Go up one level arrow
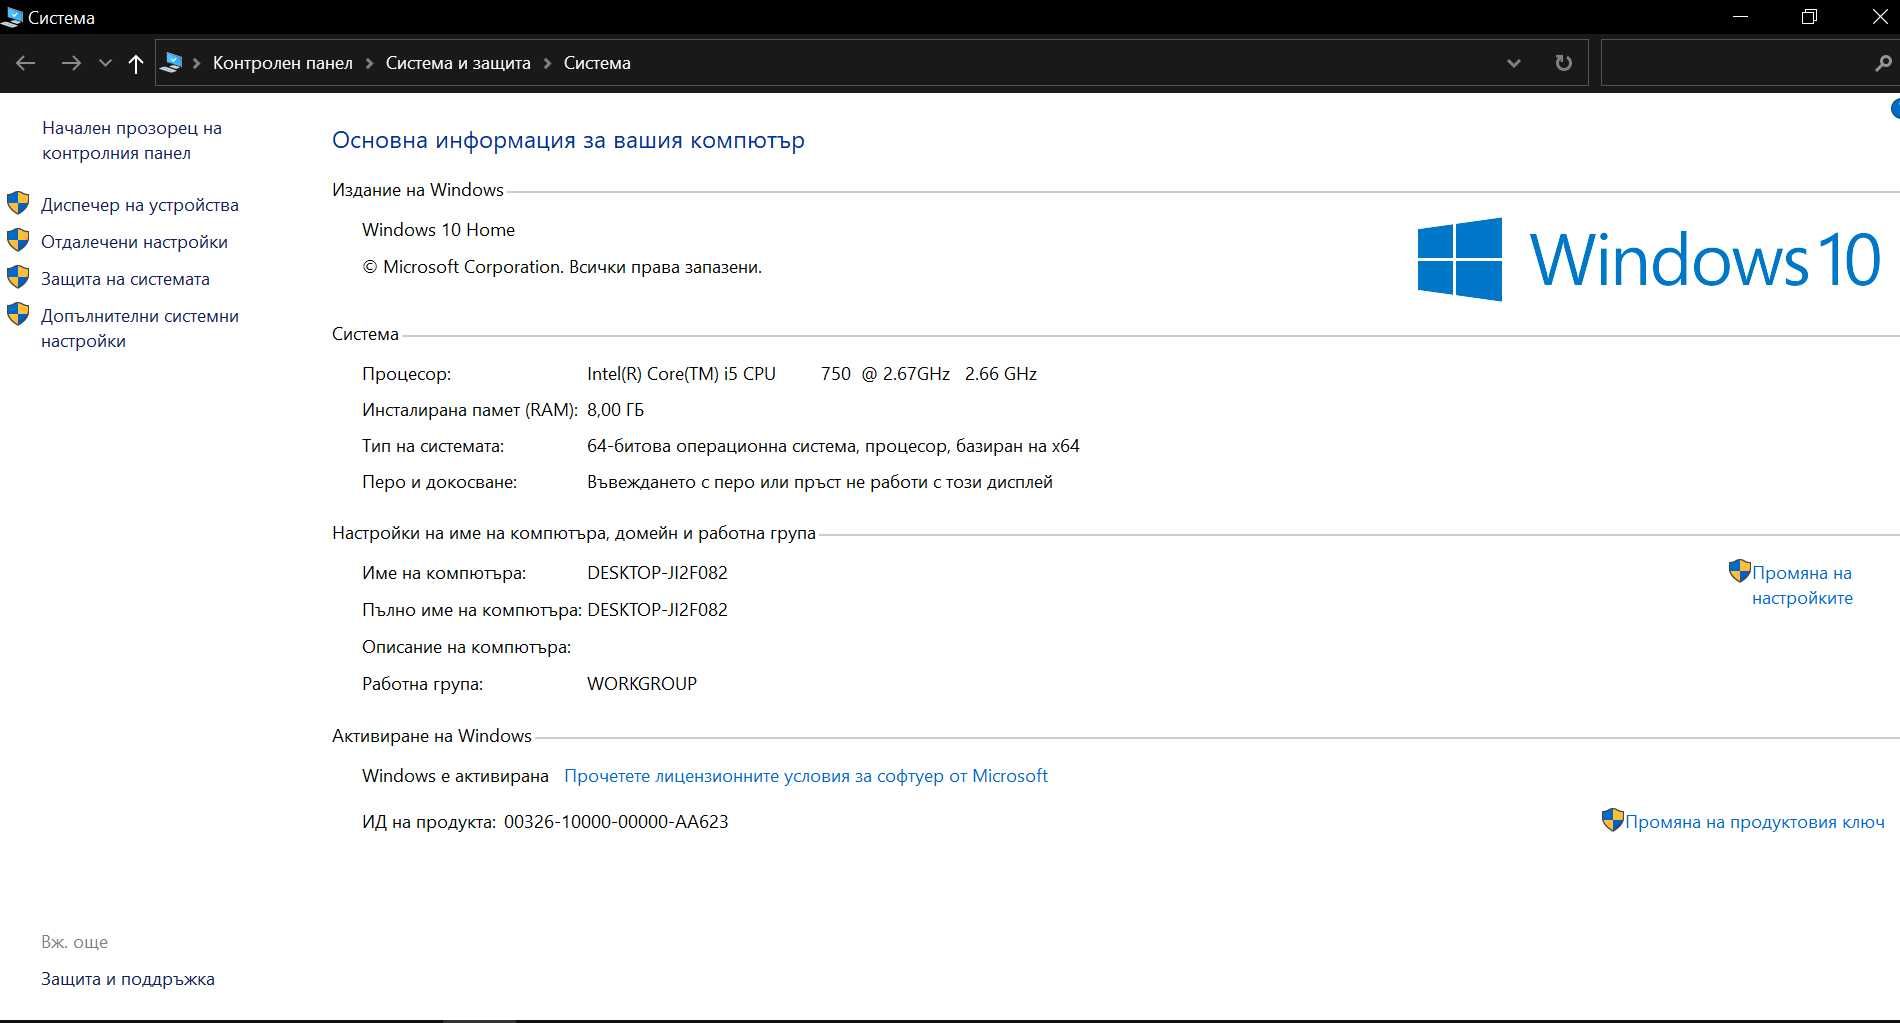The height and width of the screenshot is (1023, 1900). click(x=136, y=63)
